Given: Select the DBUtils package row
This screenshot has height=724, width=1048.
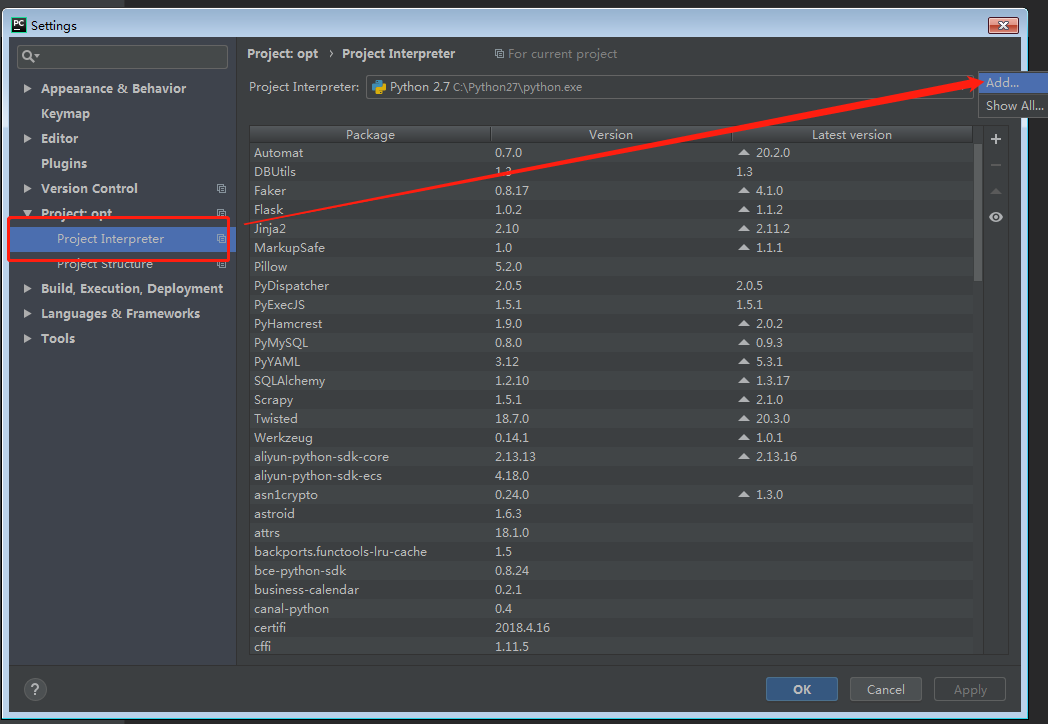Looking at the screenshot, I should (x=611, y=171).
